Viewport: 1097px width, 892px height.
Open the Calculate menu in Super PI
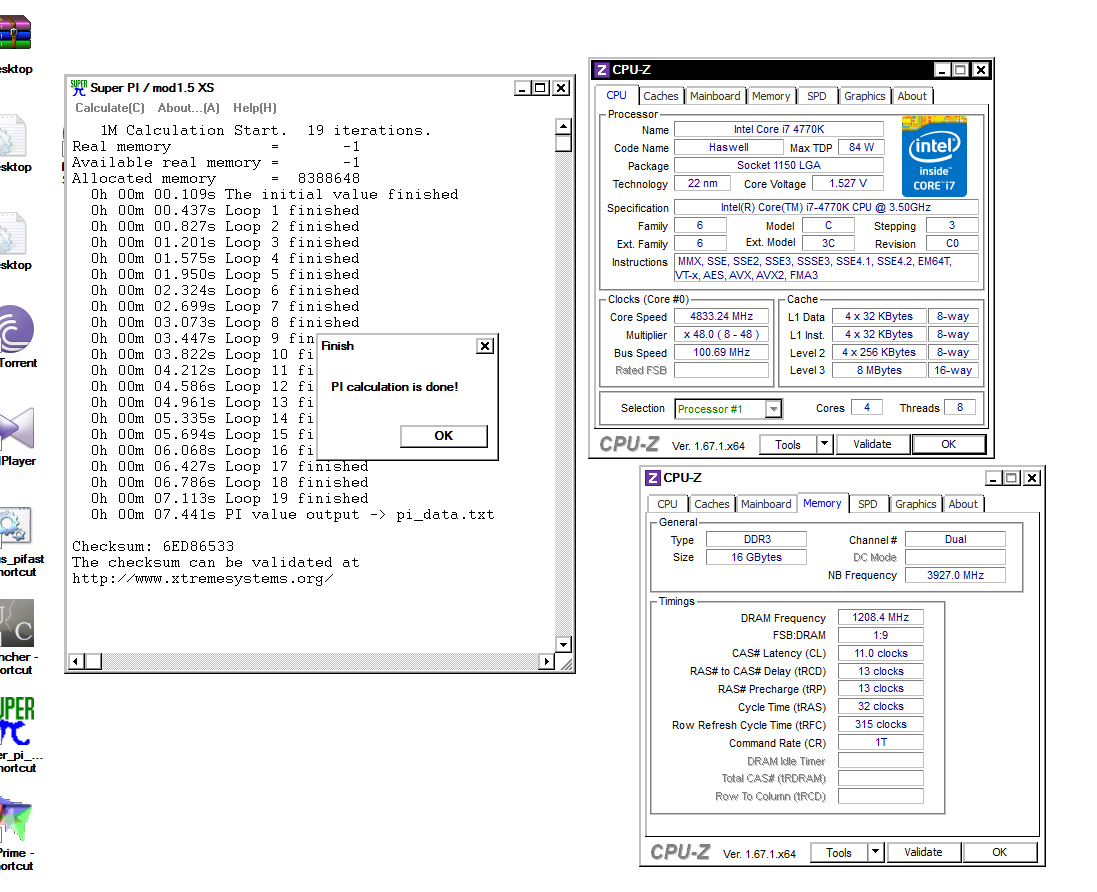110,108
